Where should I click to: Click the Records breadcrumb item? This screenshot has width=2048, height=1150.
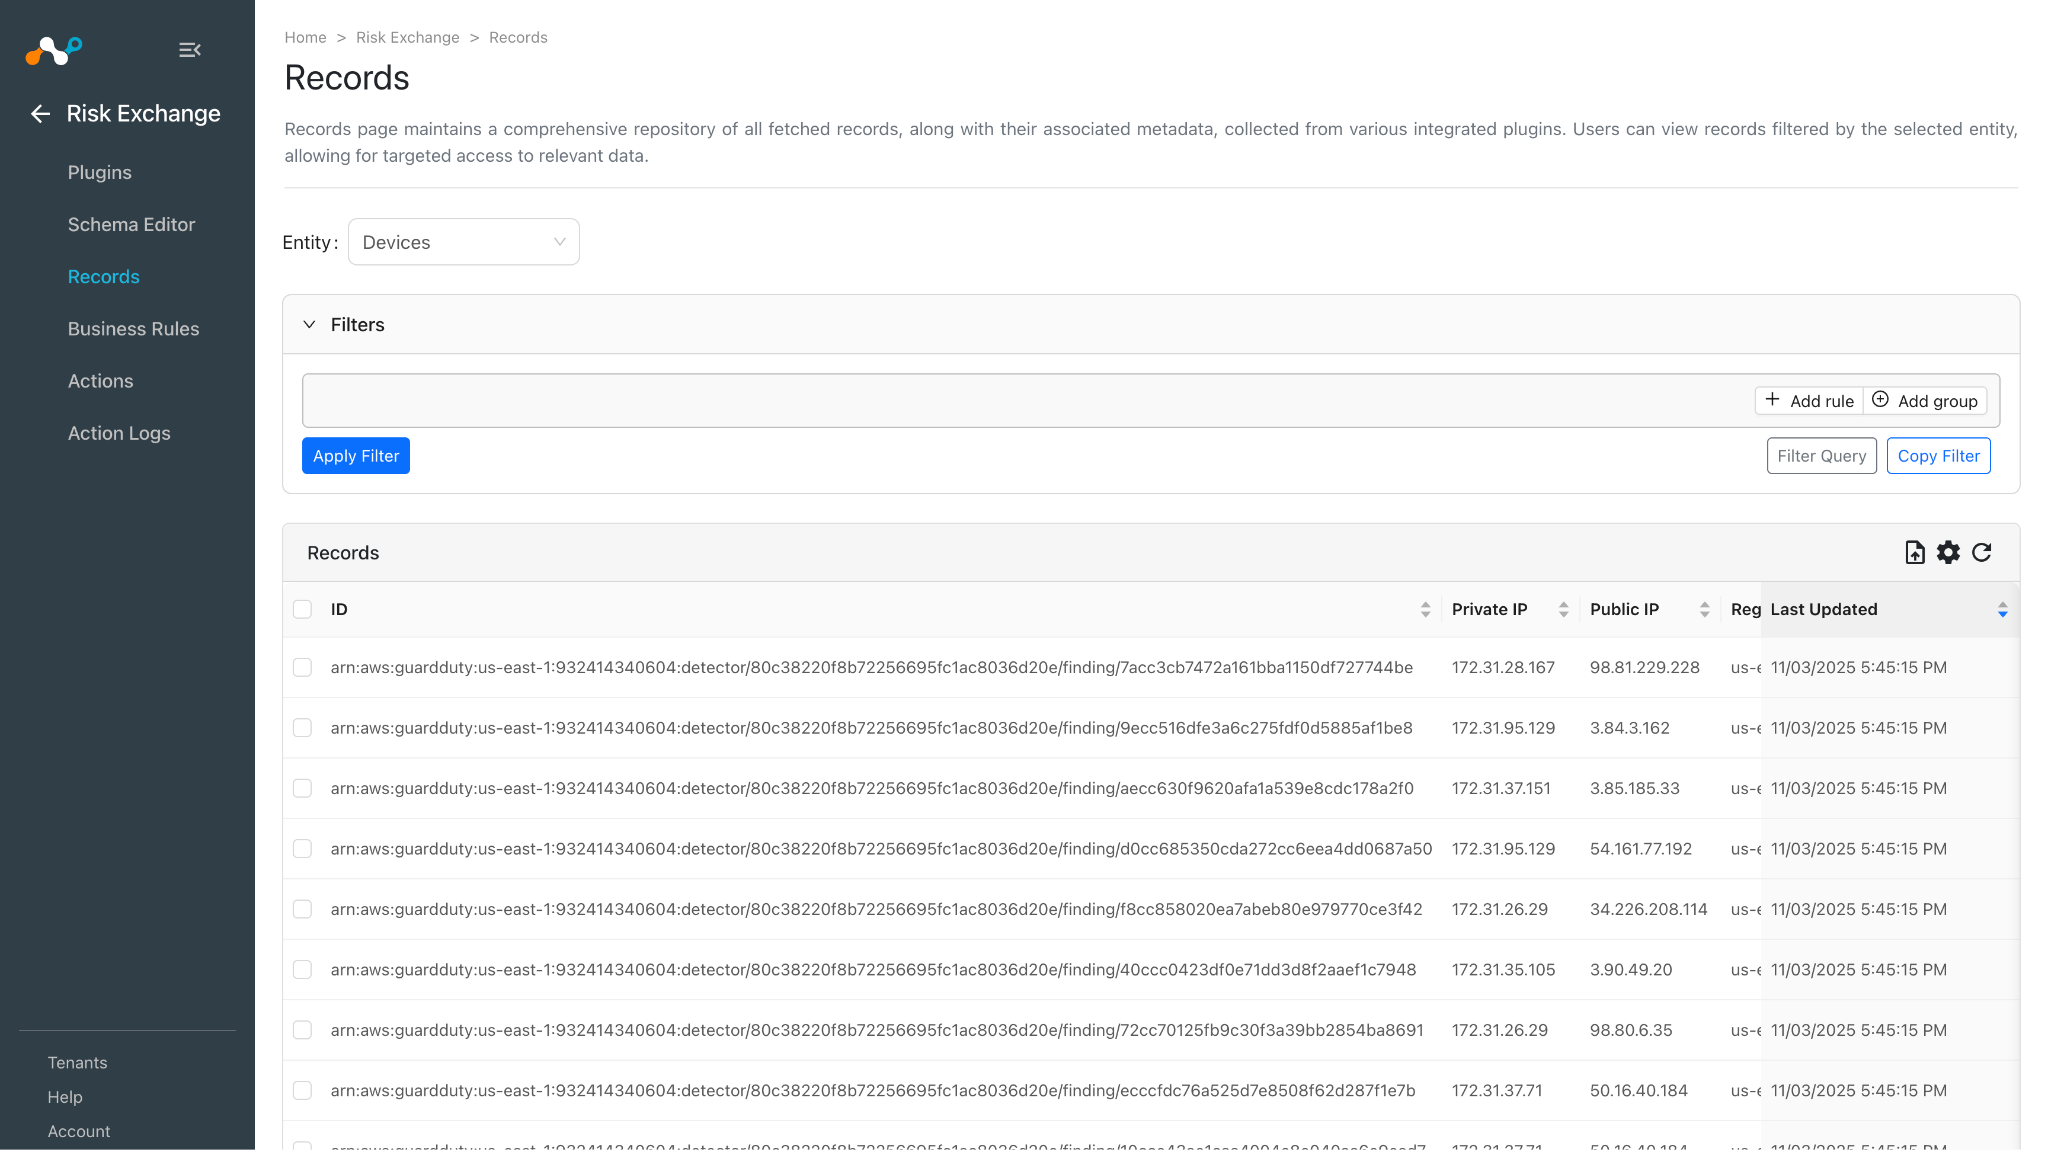click(518, 38)
